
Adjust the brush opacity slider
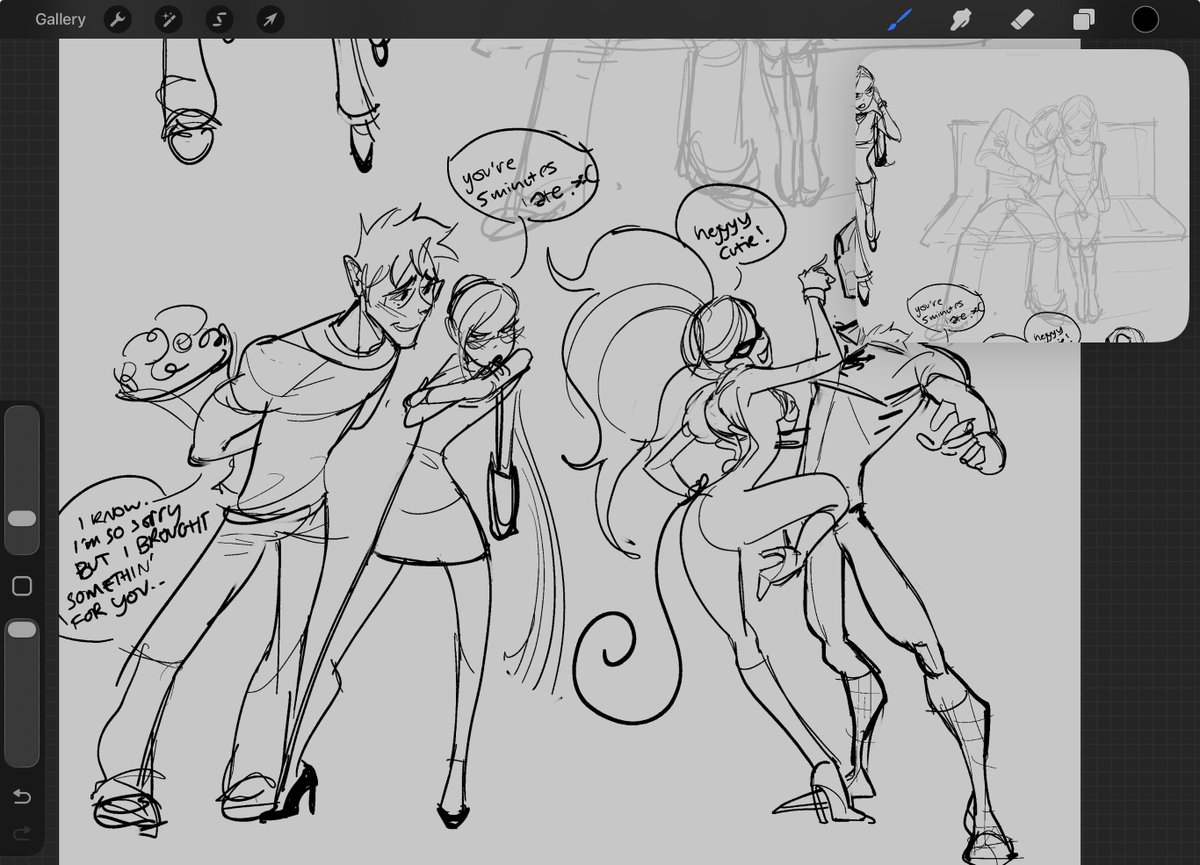point(22,692)
